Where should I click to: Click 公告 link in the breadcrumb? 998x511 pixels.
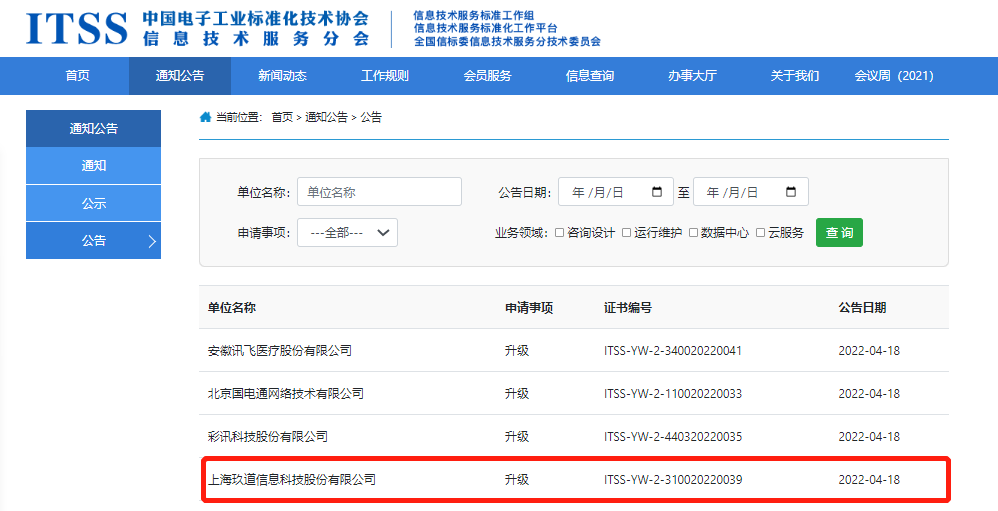pos(371,117)
